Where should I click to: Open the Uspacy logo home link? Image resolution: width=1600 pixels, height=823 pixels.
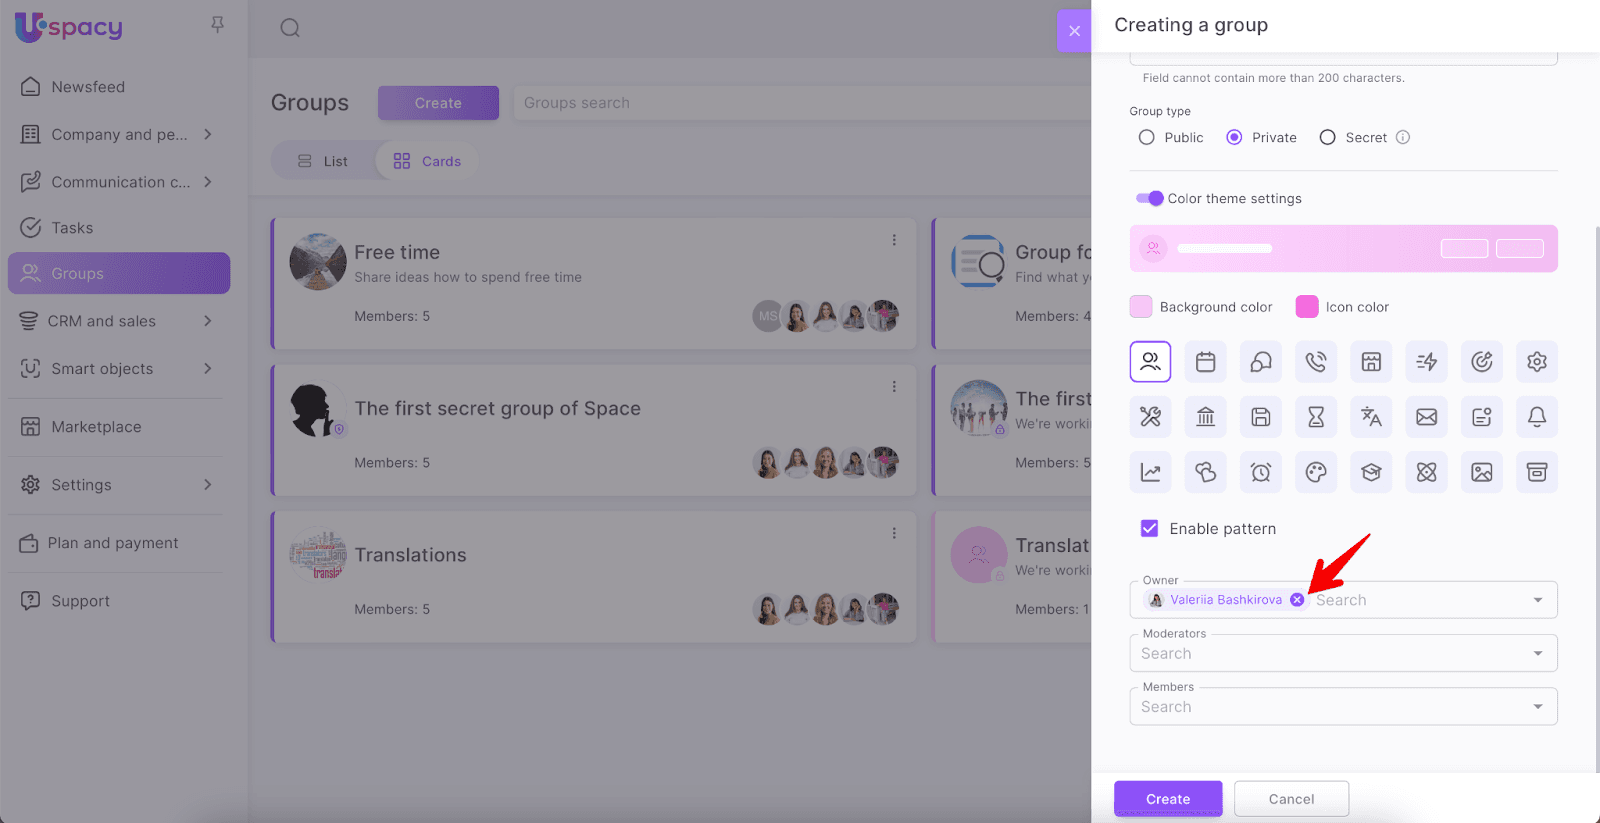69,27
